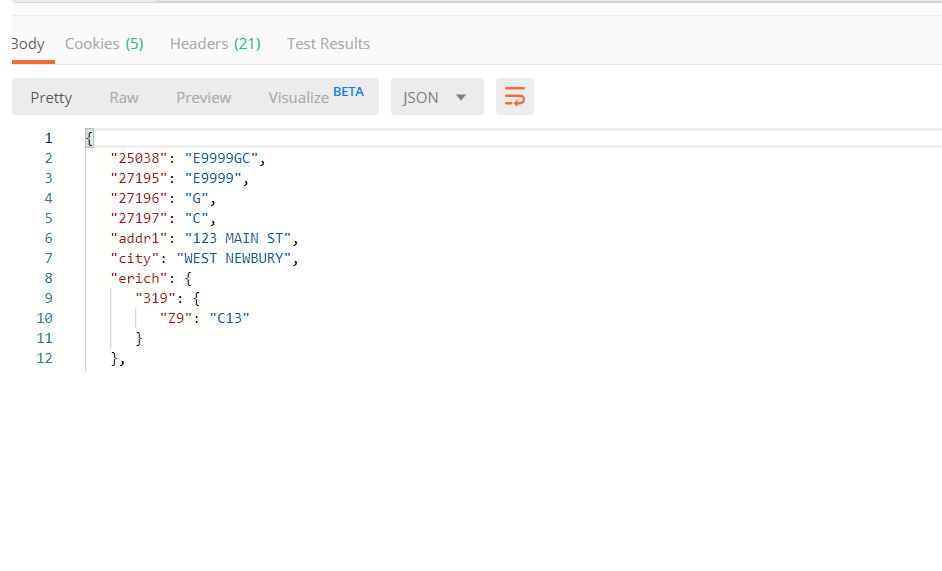
Task: Toggle the wrap lines icon button
Action: point(514,97)
